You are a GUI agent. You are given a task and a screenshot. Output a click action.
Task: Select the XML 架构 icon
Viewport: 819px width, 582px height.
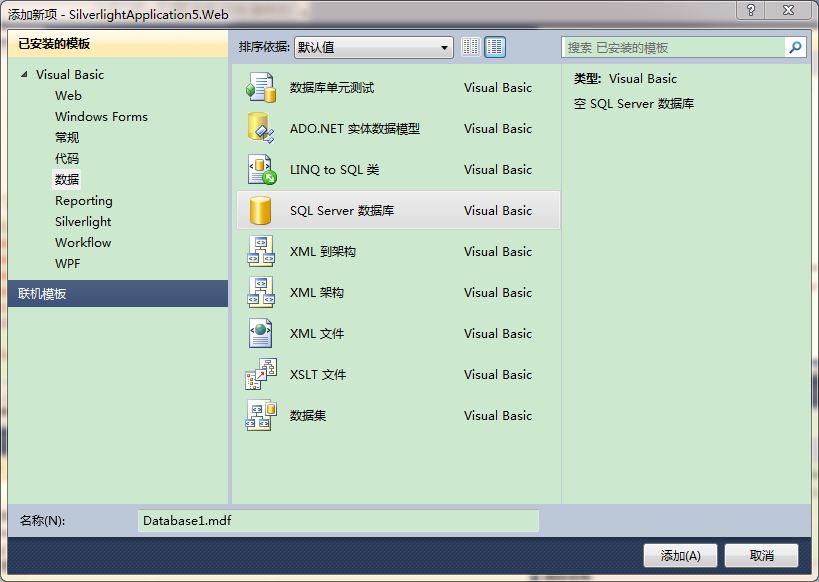tap(261, 293)
